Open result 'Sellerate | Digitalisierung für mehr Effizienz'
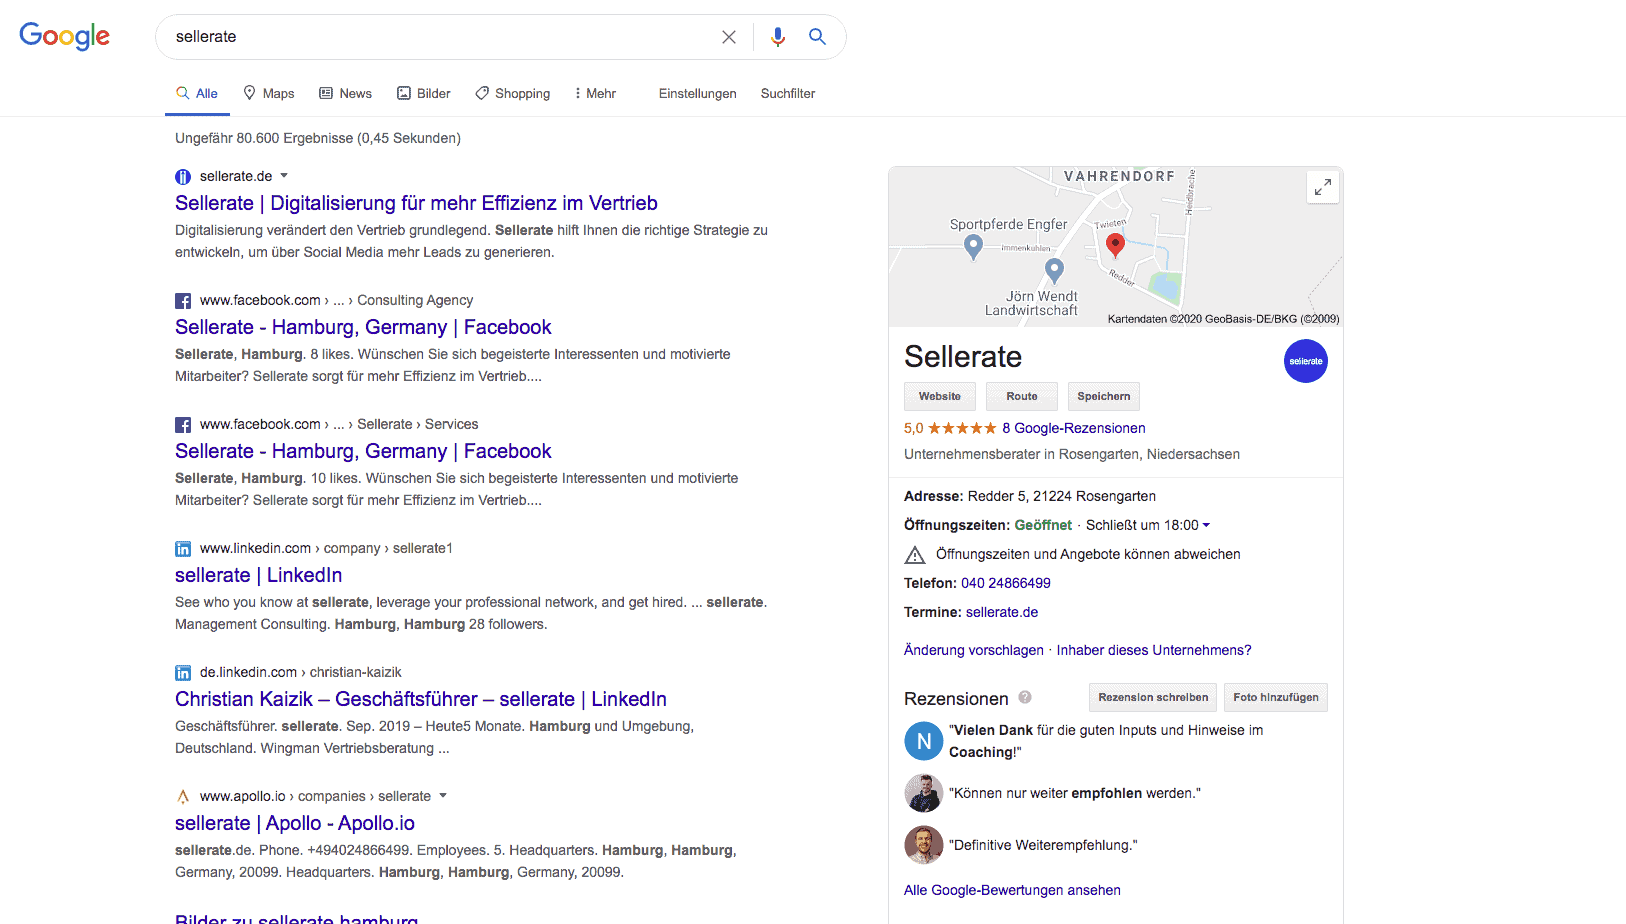The image size is (1626, 924). point(416,203)
